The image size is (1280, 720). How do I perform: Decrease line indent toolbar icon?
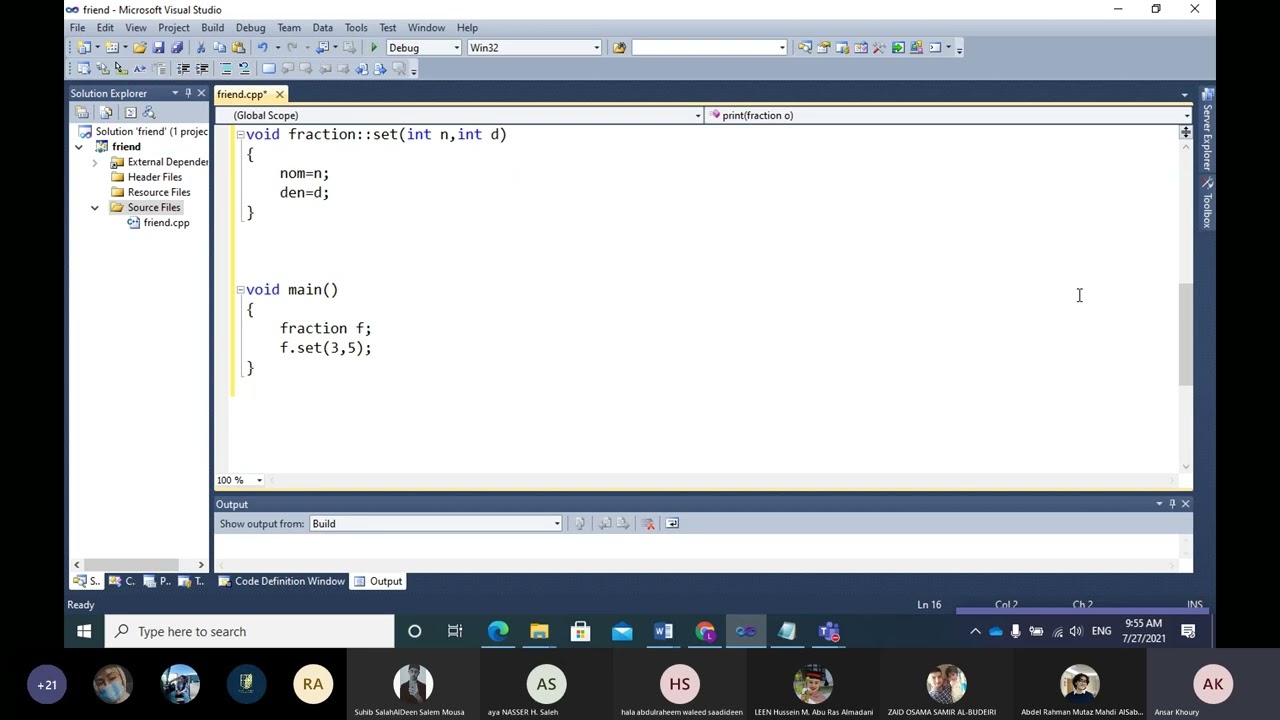tap(183, 68)
